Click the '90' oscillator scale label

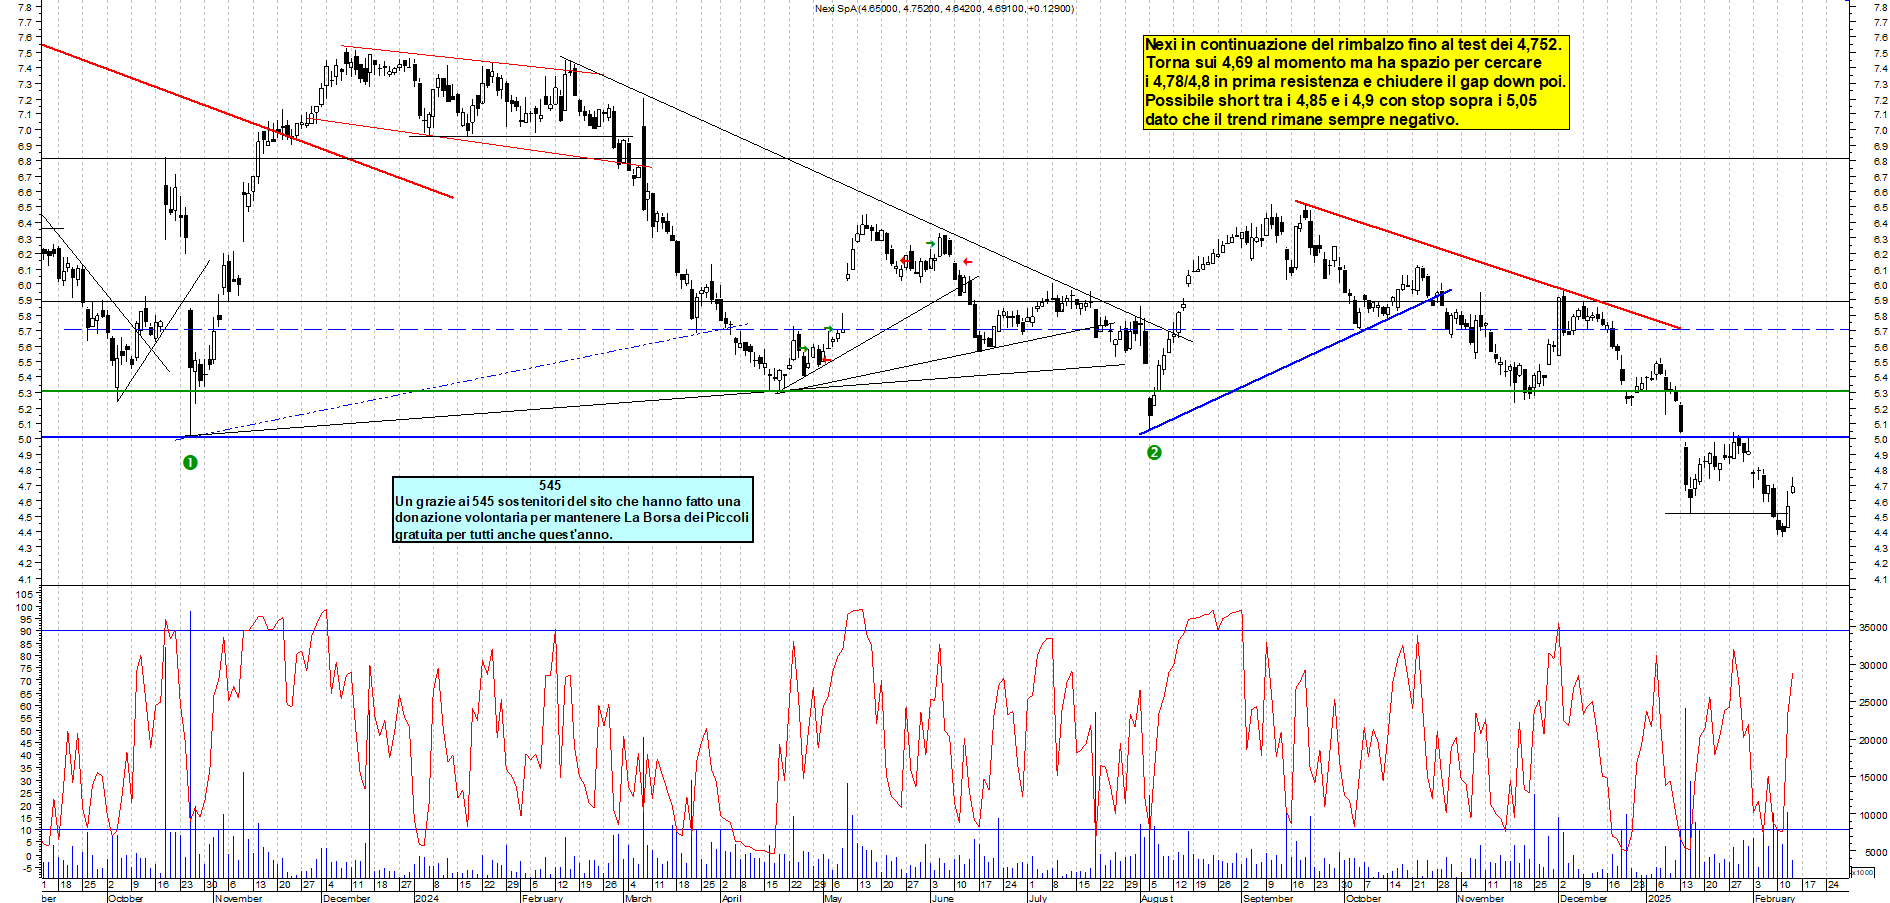coord(27,632)
